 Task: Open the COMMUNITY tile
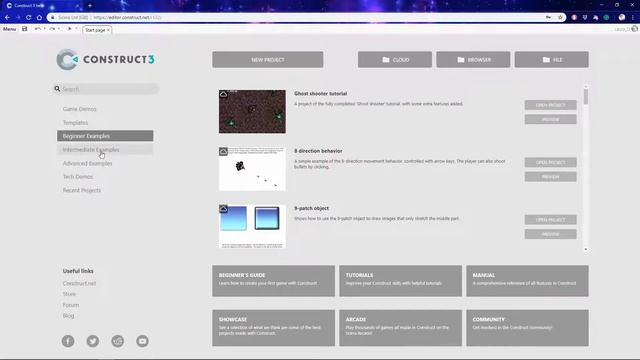(x=527, y=328)
